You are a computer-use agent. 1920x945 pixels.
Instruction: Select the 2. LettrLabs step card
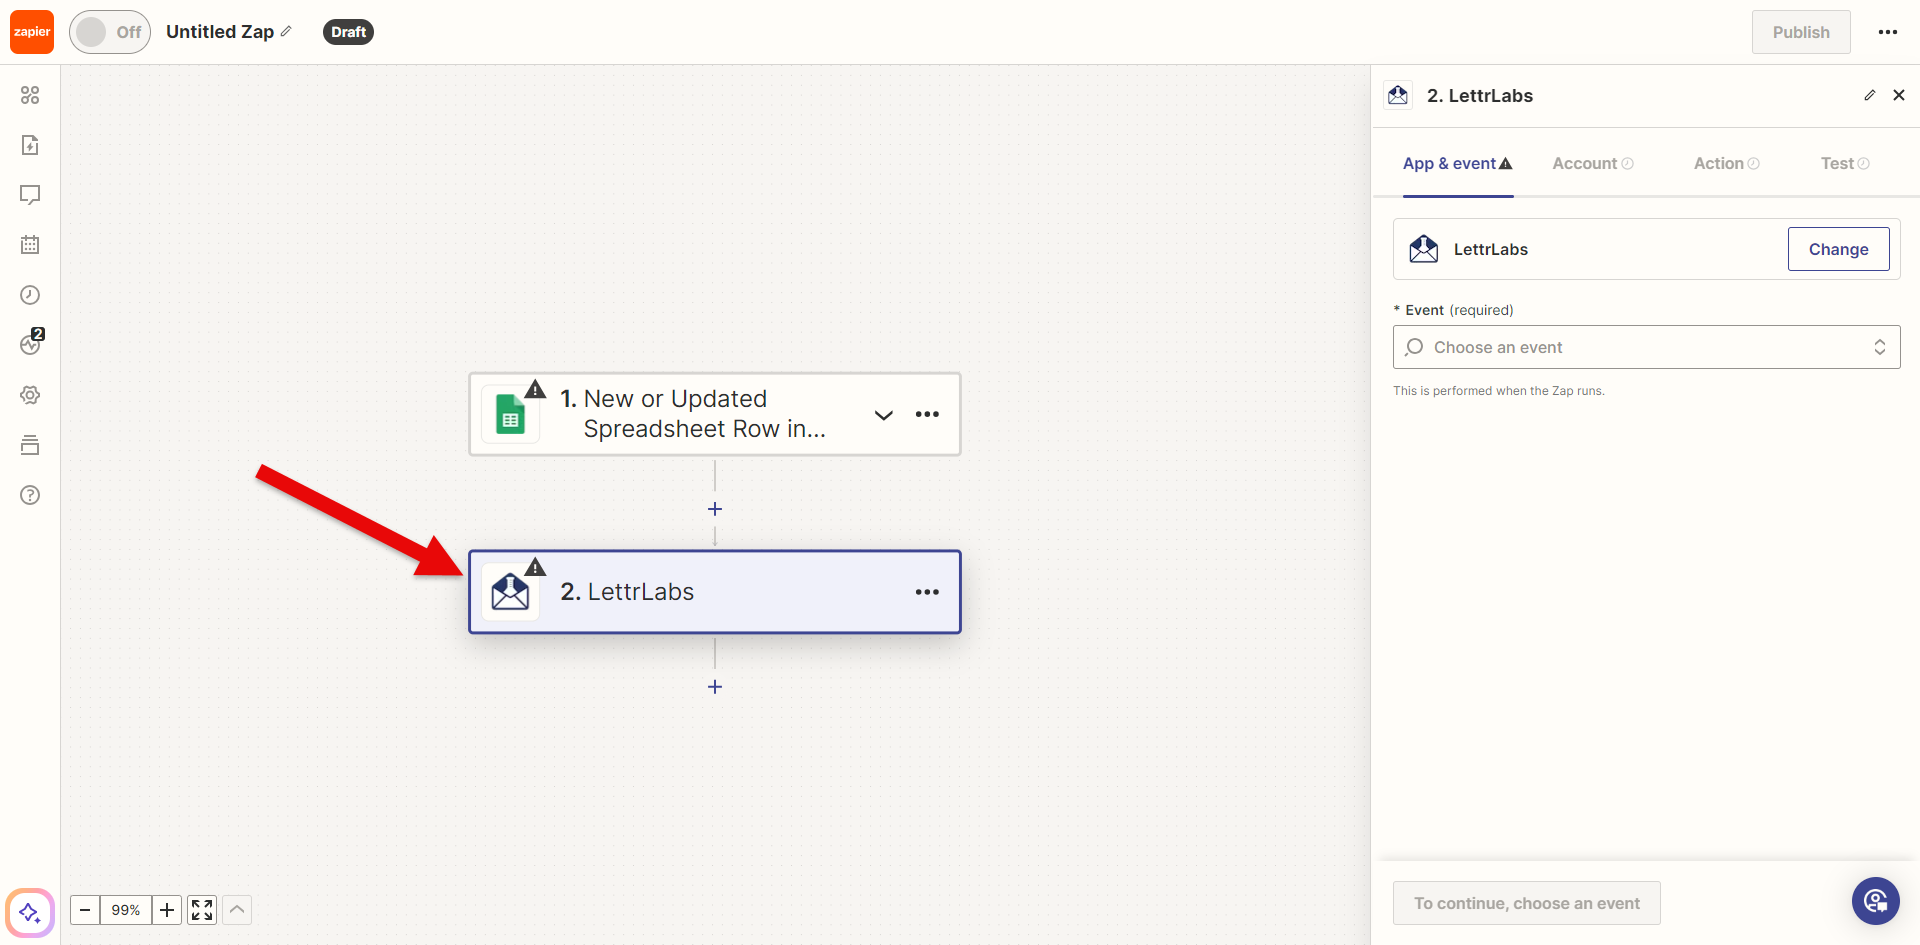click(x=715, y=592)
